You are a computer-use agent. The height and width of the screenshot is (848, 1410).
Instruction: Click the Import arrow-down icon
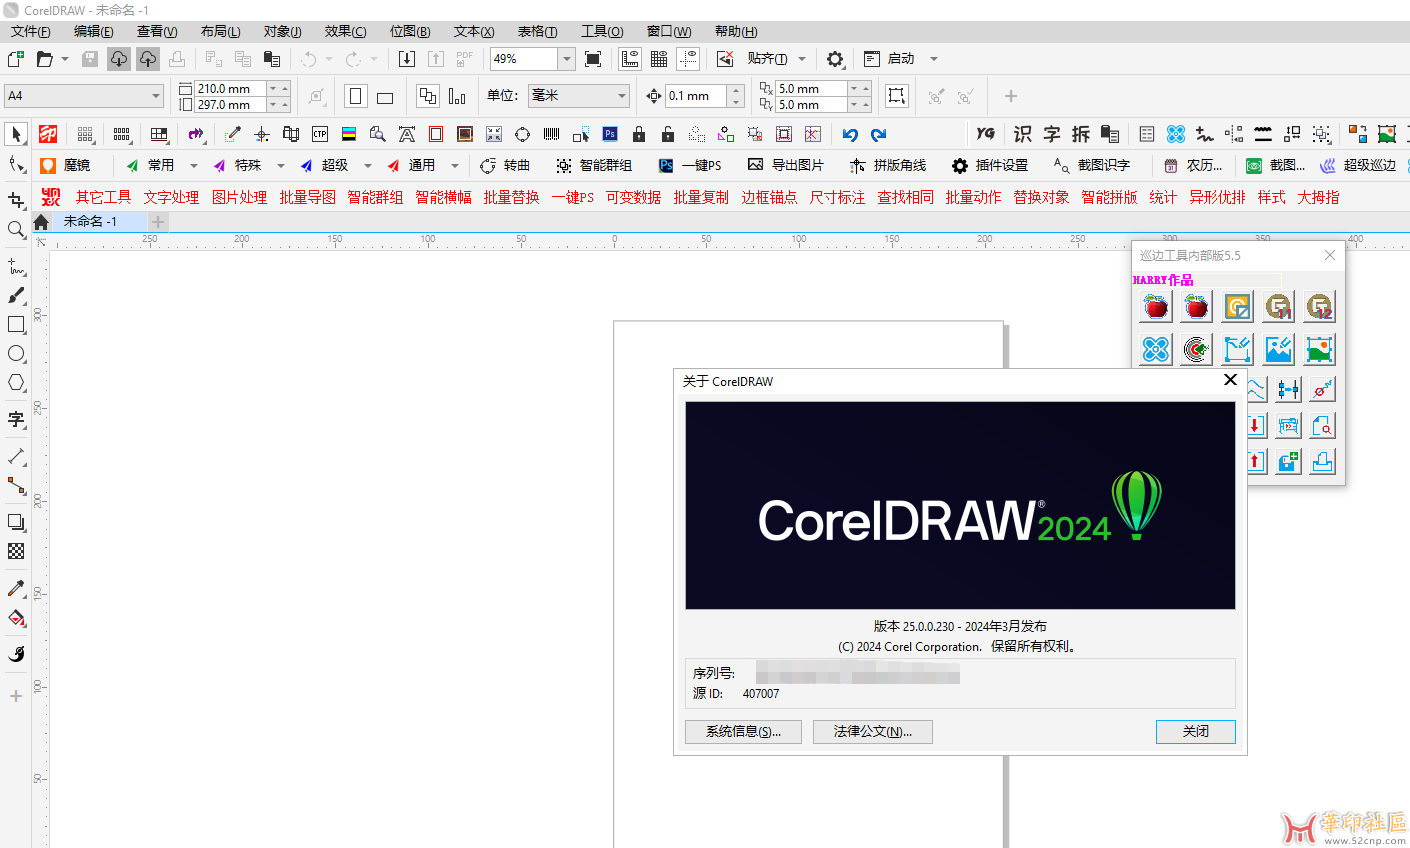click(x=407, y=59)
